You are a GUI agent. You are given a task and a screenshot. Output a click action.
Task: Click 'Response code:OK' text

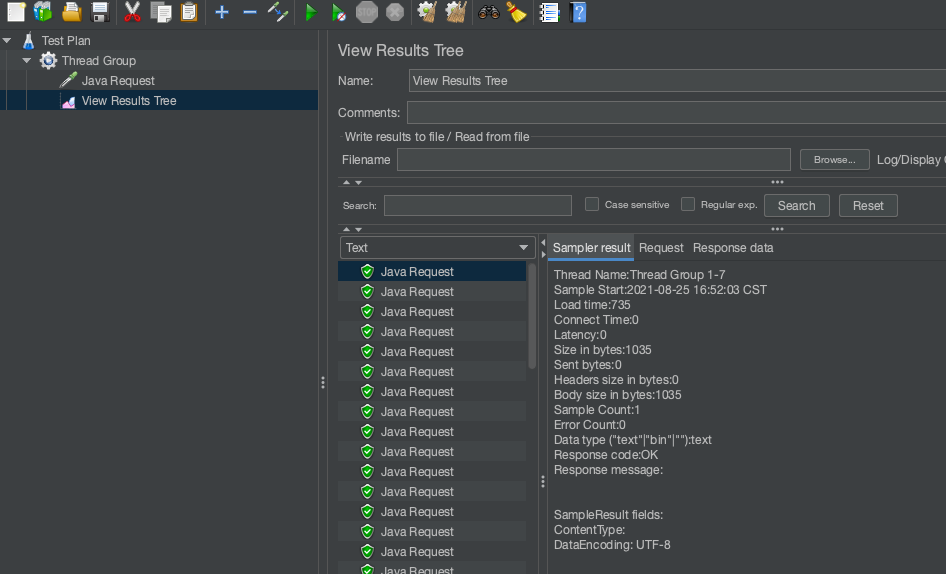[606, 454]
